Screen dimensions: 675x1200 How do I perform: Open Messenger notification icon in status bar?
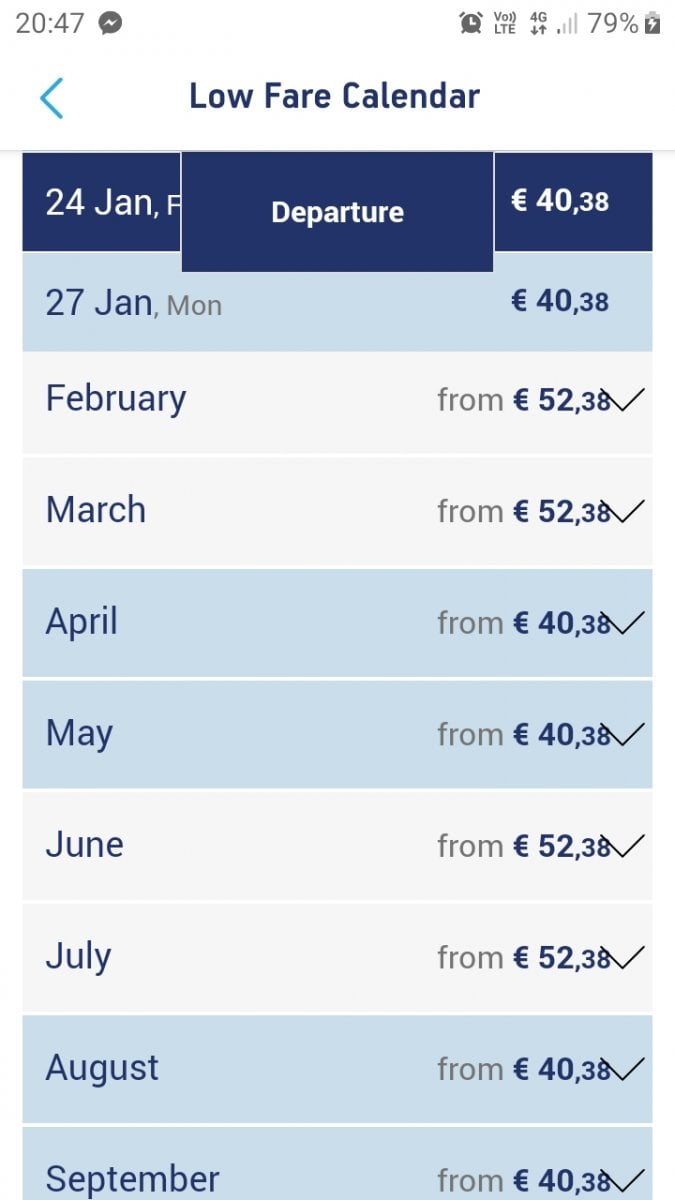110,23
